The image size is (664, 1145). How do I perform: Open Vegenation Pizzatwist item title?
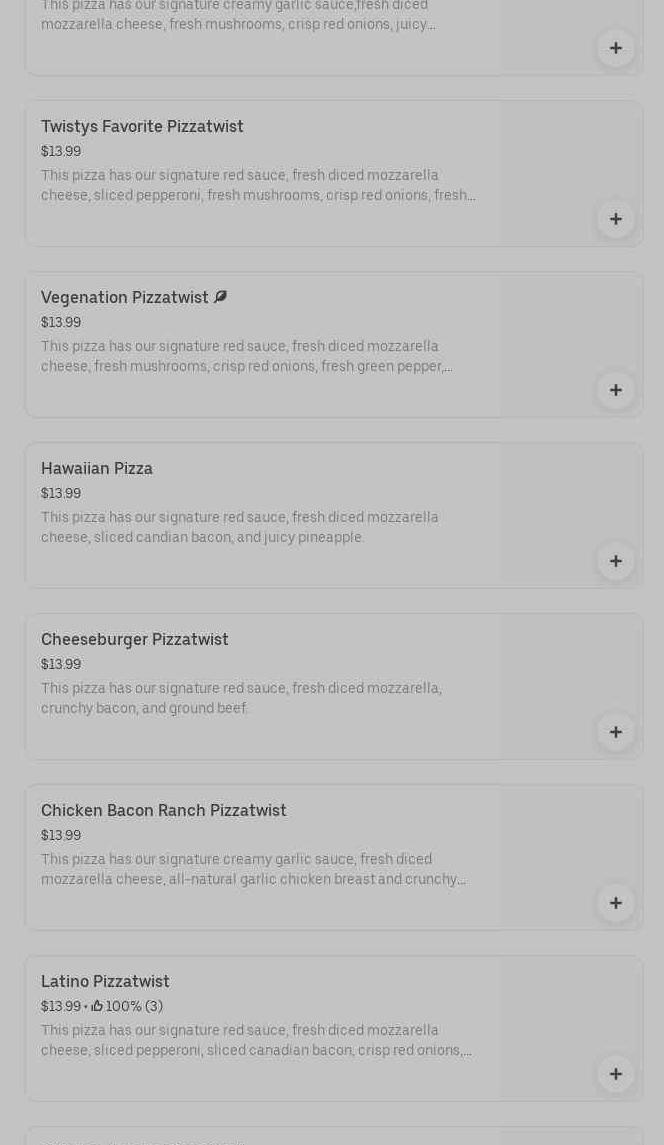click(124, 298)
